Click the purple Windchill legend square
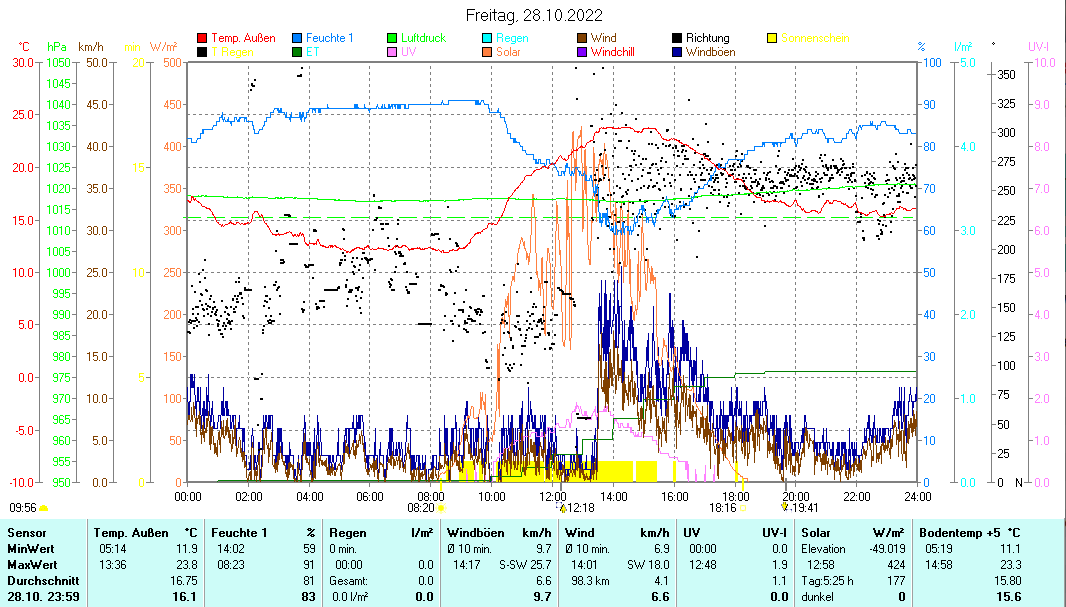Image resolution: width=1066 pixels, height=607 pixels. pos(583,51)
